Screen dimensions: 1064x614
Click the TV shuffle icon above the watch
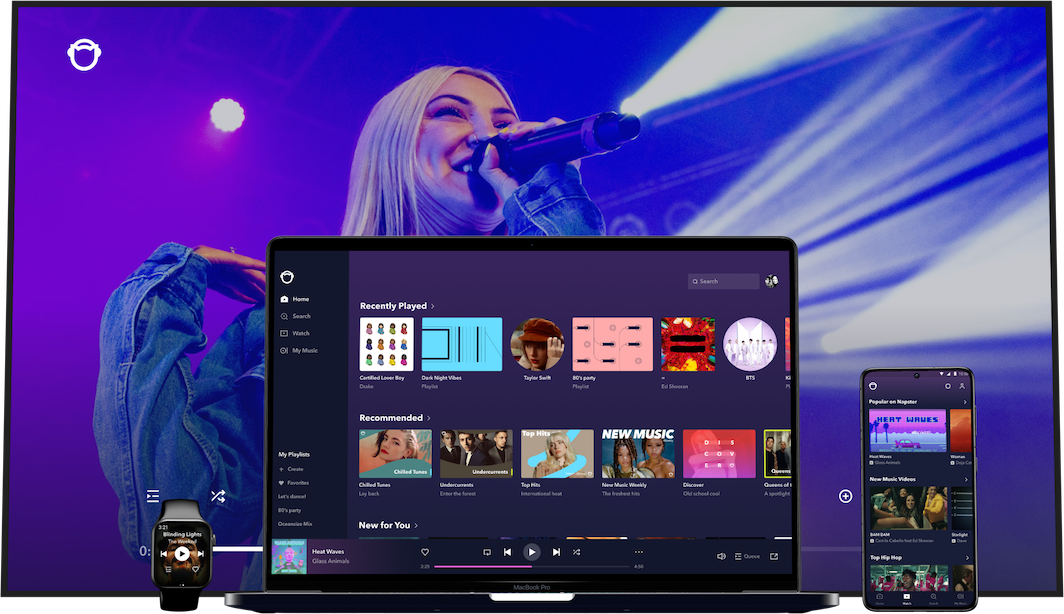pyautogui.click(x=217, y=496)
